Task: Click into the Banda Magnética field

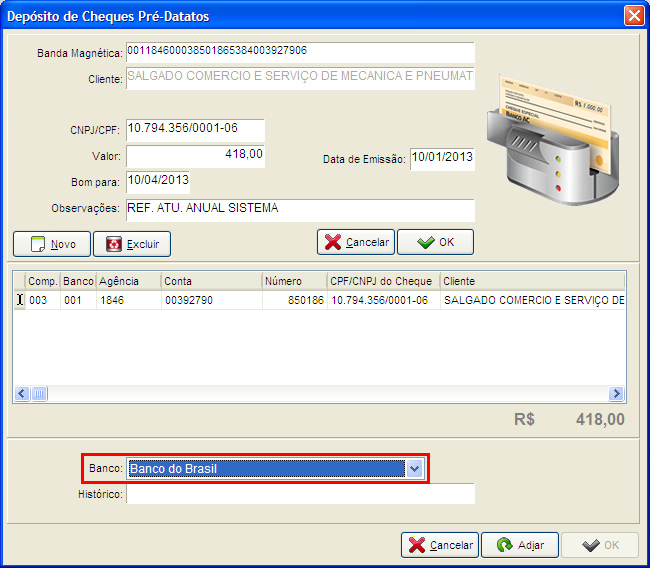Action: click(x=300, y=52)
